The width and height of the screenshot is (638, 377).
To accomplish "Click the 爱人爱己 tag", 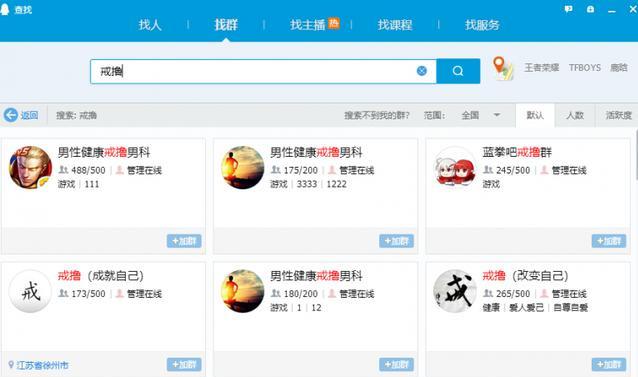I will pyautogui.click(x=527, y=307).
